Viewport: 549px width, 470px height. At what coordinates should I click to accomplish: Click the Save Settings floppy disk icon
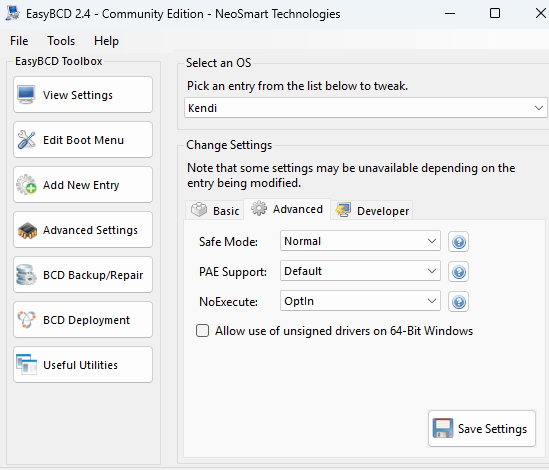(x=443, y=428)
